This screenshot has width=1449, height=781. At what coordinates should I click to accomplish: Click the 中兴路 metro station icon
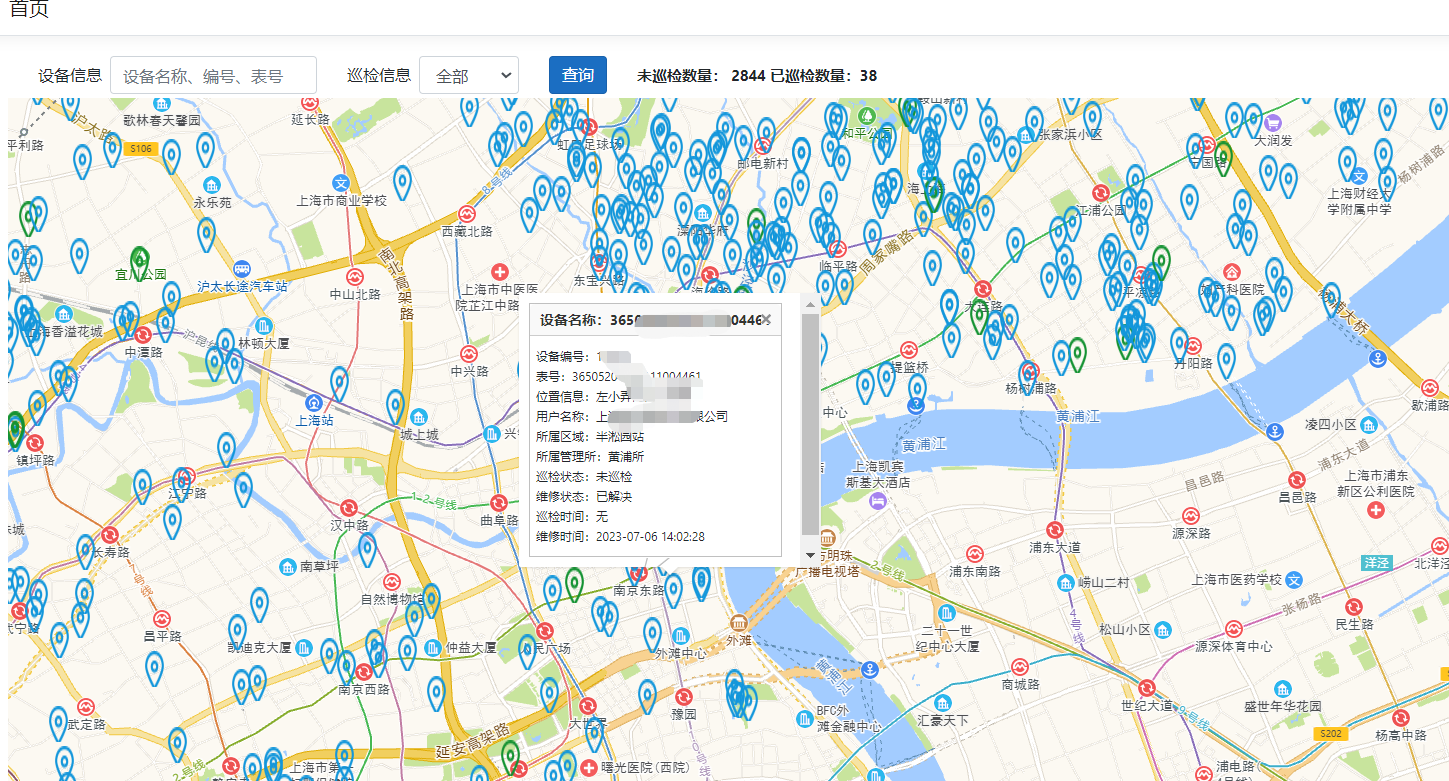pos(468,353)
